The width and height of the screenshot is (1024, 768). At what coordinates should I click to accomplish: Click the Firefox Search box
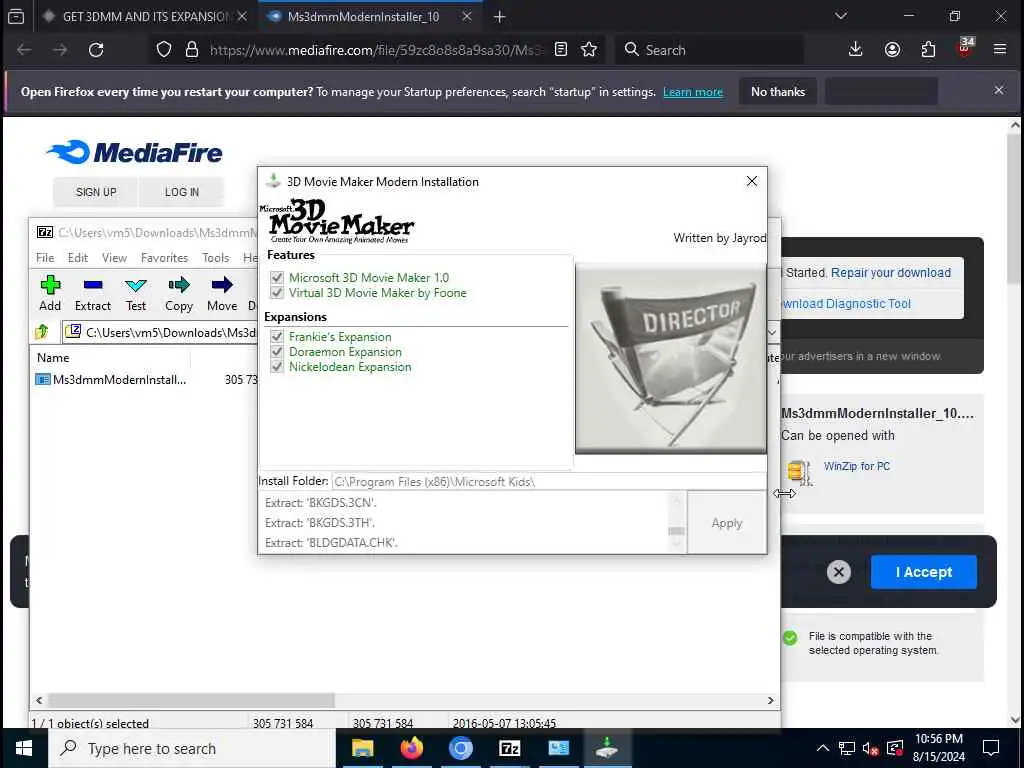[x=709, y=50]
